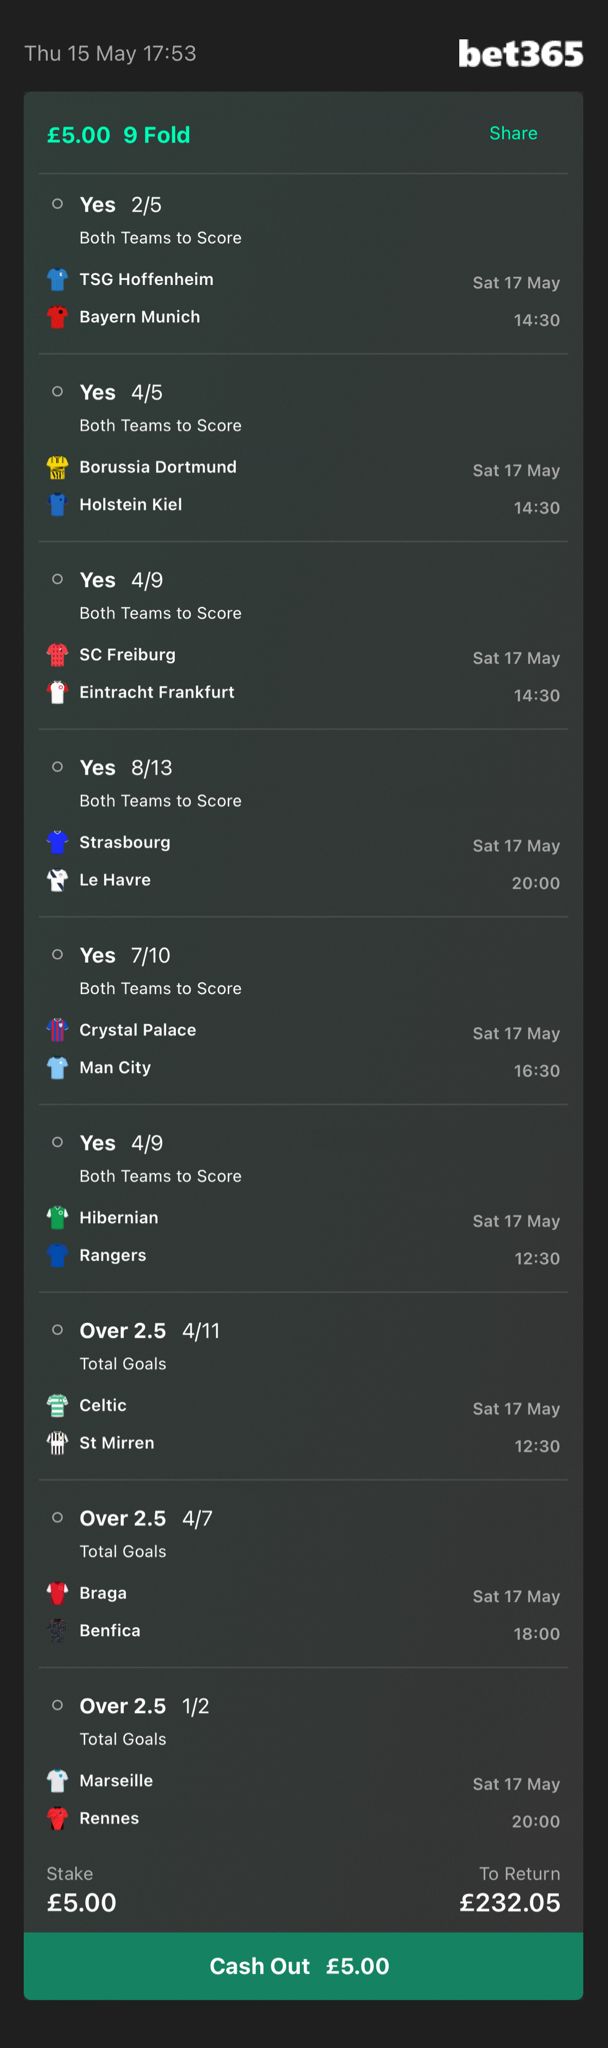Select the circle beside Yes 7/10 selection
This screenshot has width=608, height=2048.
point(58,955)
